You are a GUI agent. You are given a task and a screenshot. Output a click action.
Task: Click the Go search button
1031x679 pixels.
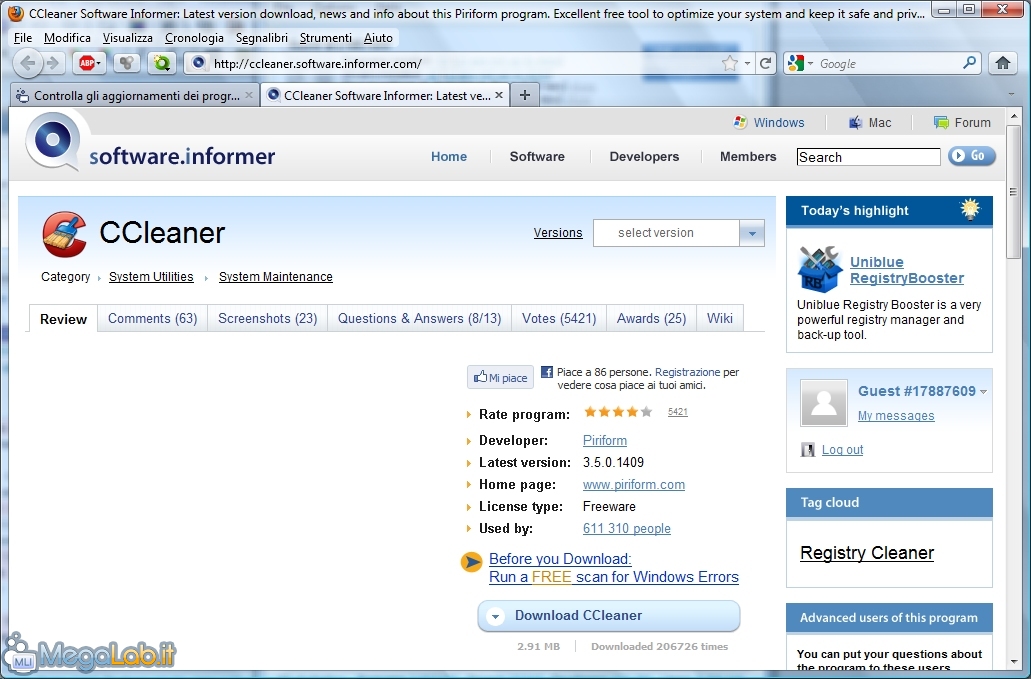972,156
